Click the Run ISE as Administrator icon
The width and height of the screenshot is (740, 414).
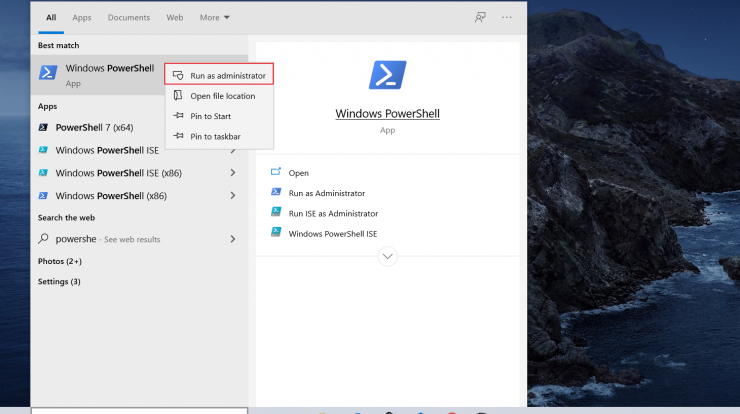276,212
